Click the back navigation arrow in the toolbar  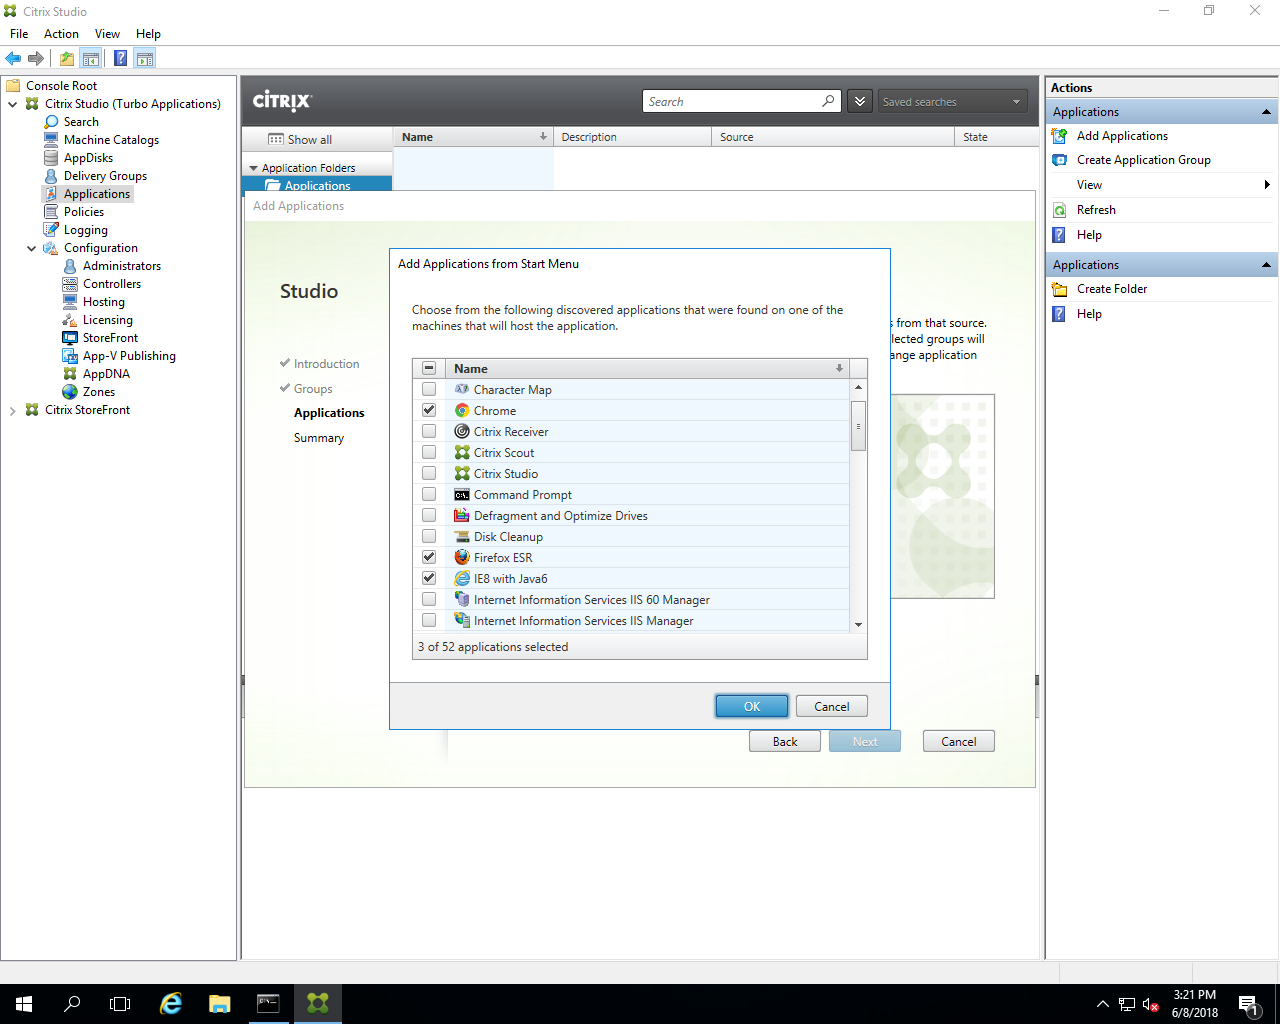coord(12,57)
